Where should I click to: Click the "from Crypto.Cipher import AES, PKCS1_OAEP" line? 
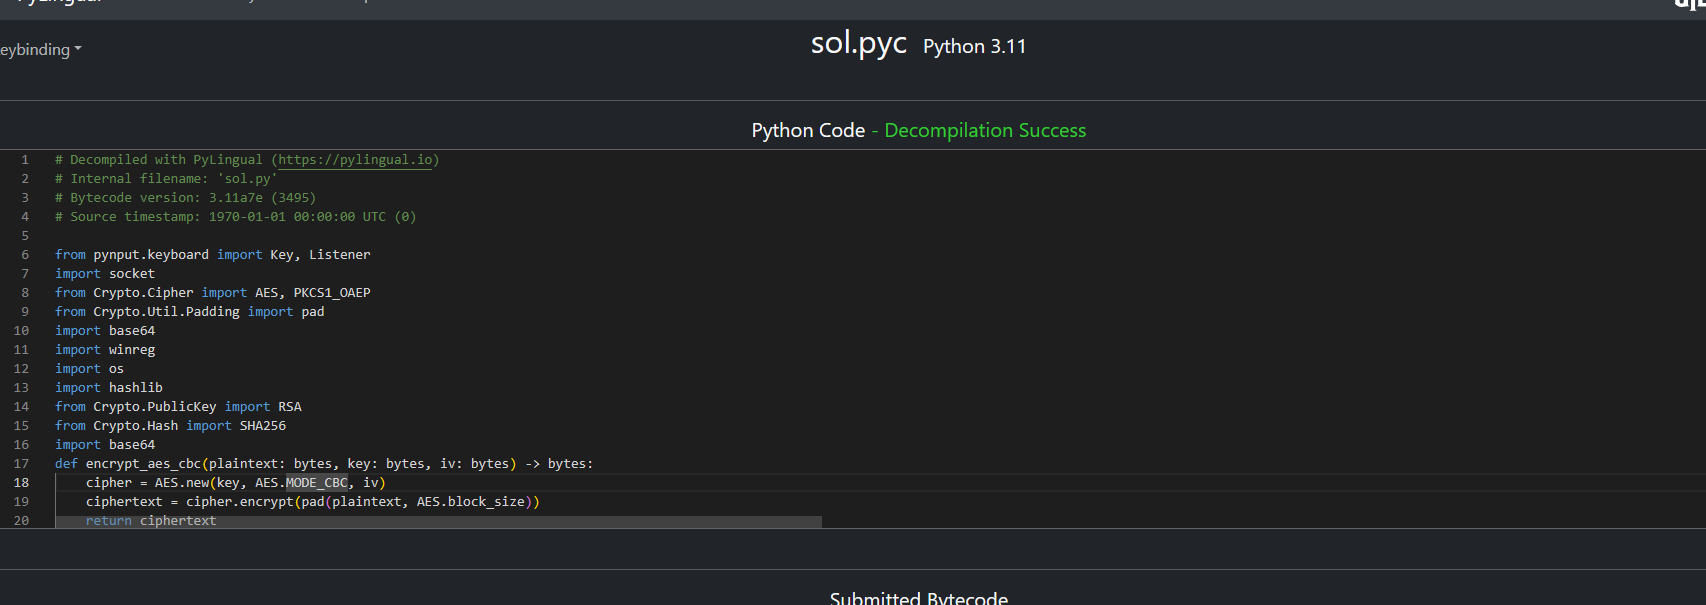coord(212,293)
